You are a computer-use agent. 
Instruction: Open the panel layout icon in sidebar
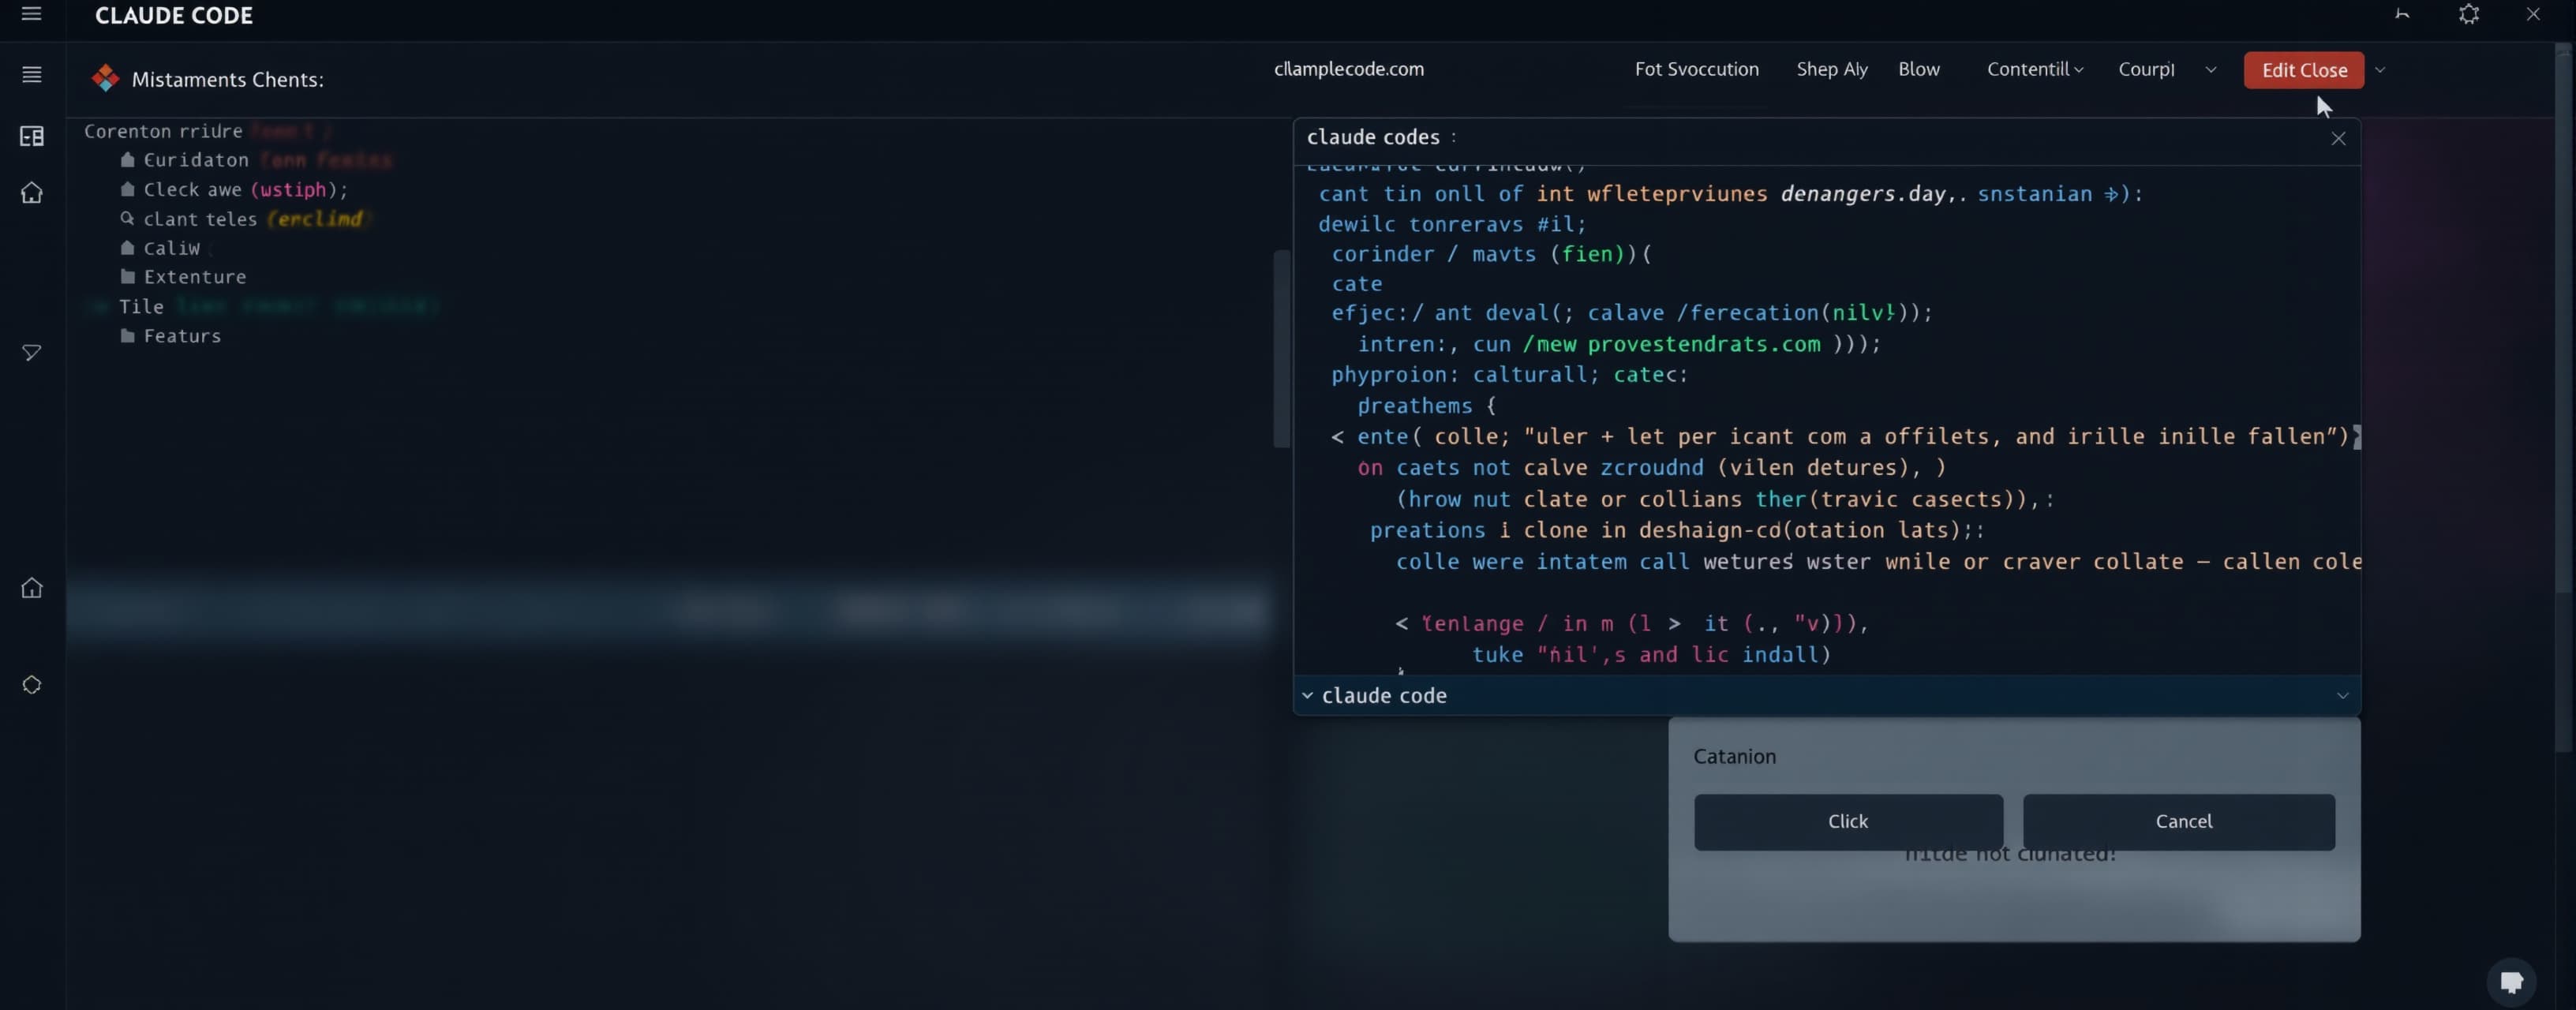tap(31, 136)
